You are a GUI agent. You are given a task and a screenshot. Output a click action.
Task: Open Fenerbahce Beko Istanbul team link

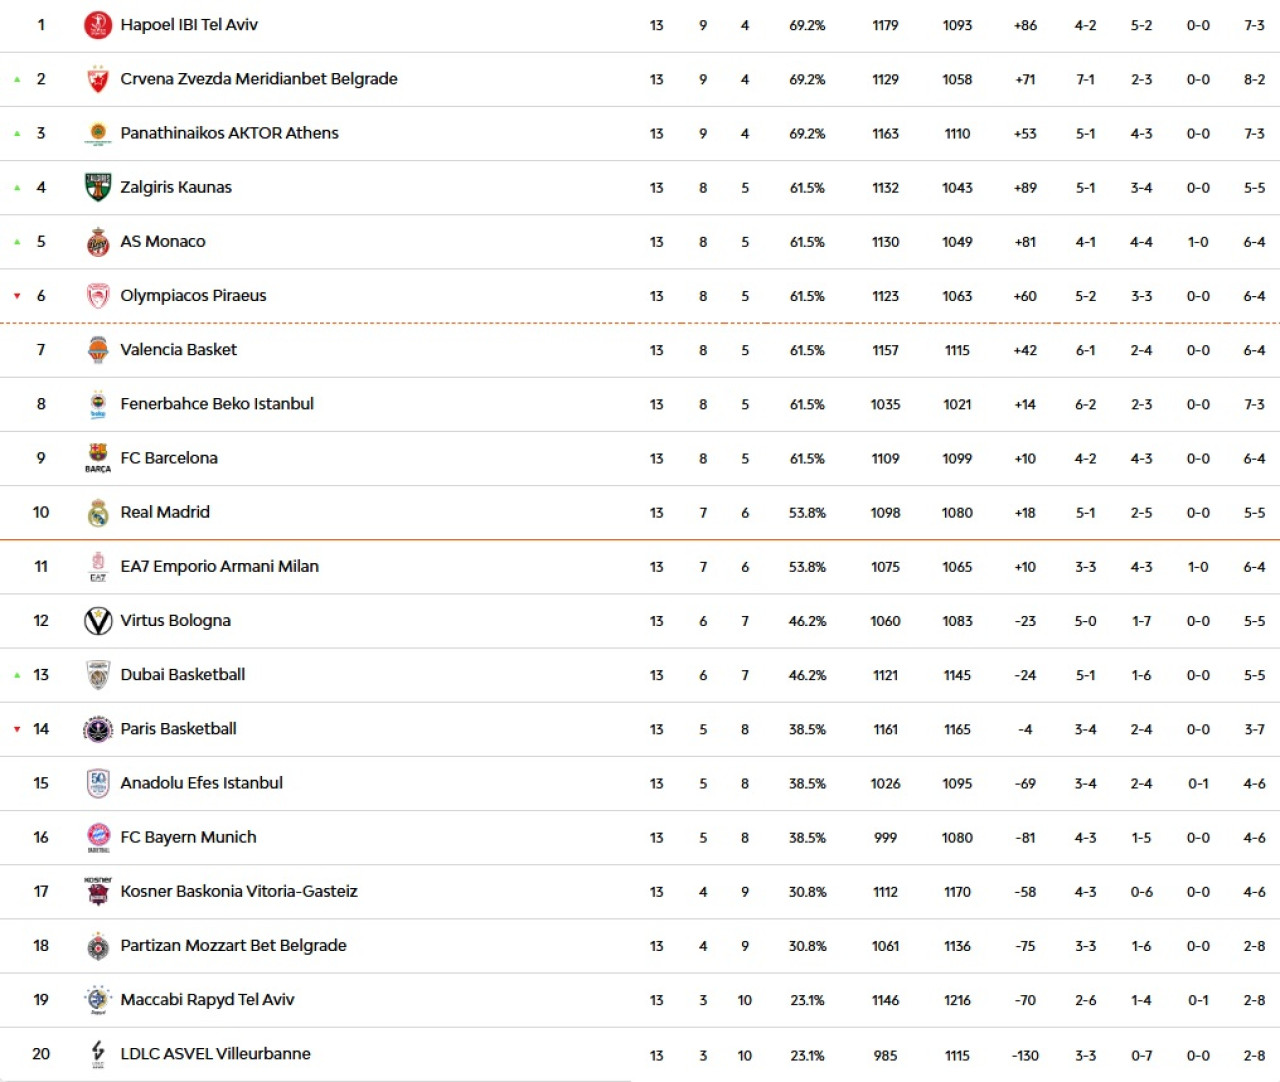tap(217, 404)
